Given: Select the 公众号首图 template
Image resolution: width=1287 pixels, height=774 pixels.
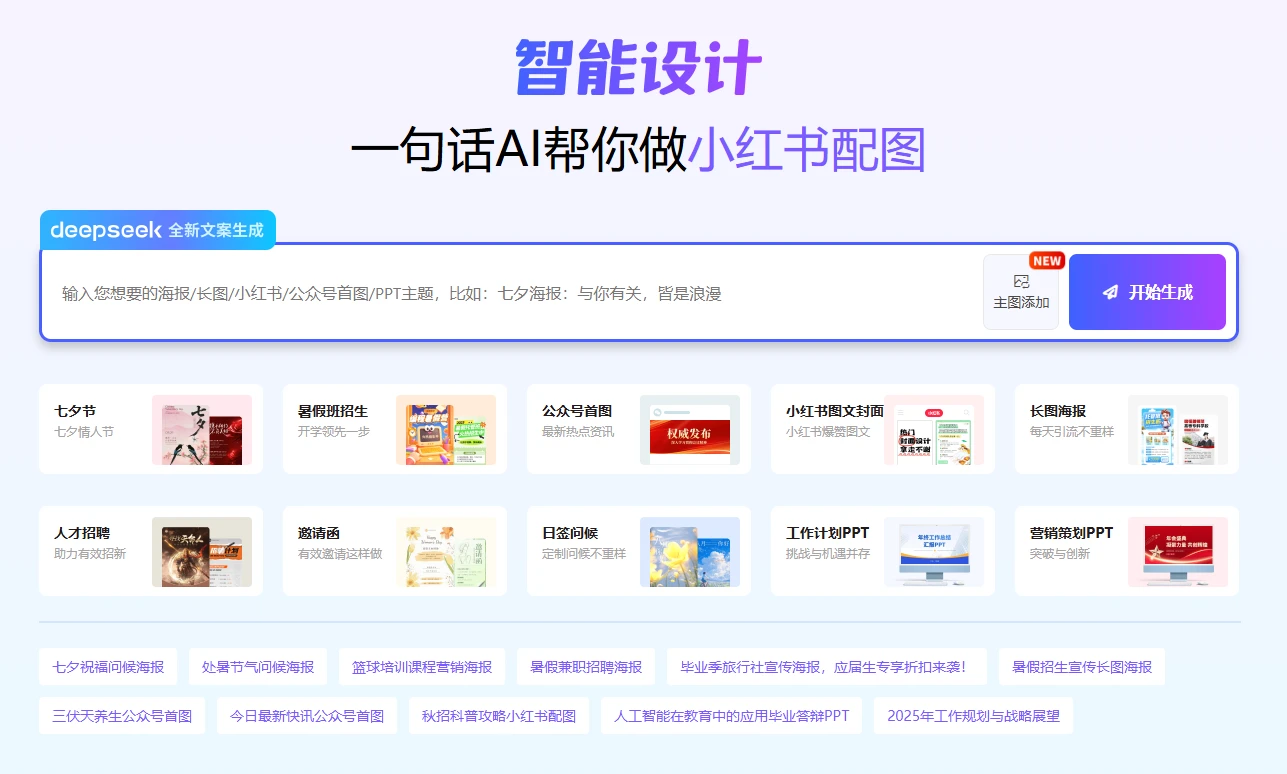Looking at the screenshot, I should 637,429.
